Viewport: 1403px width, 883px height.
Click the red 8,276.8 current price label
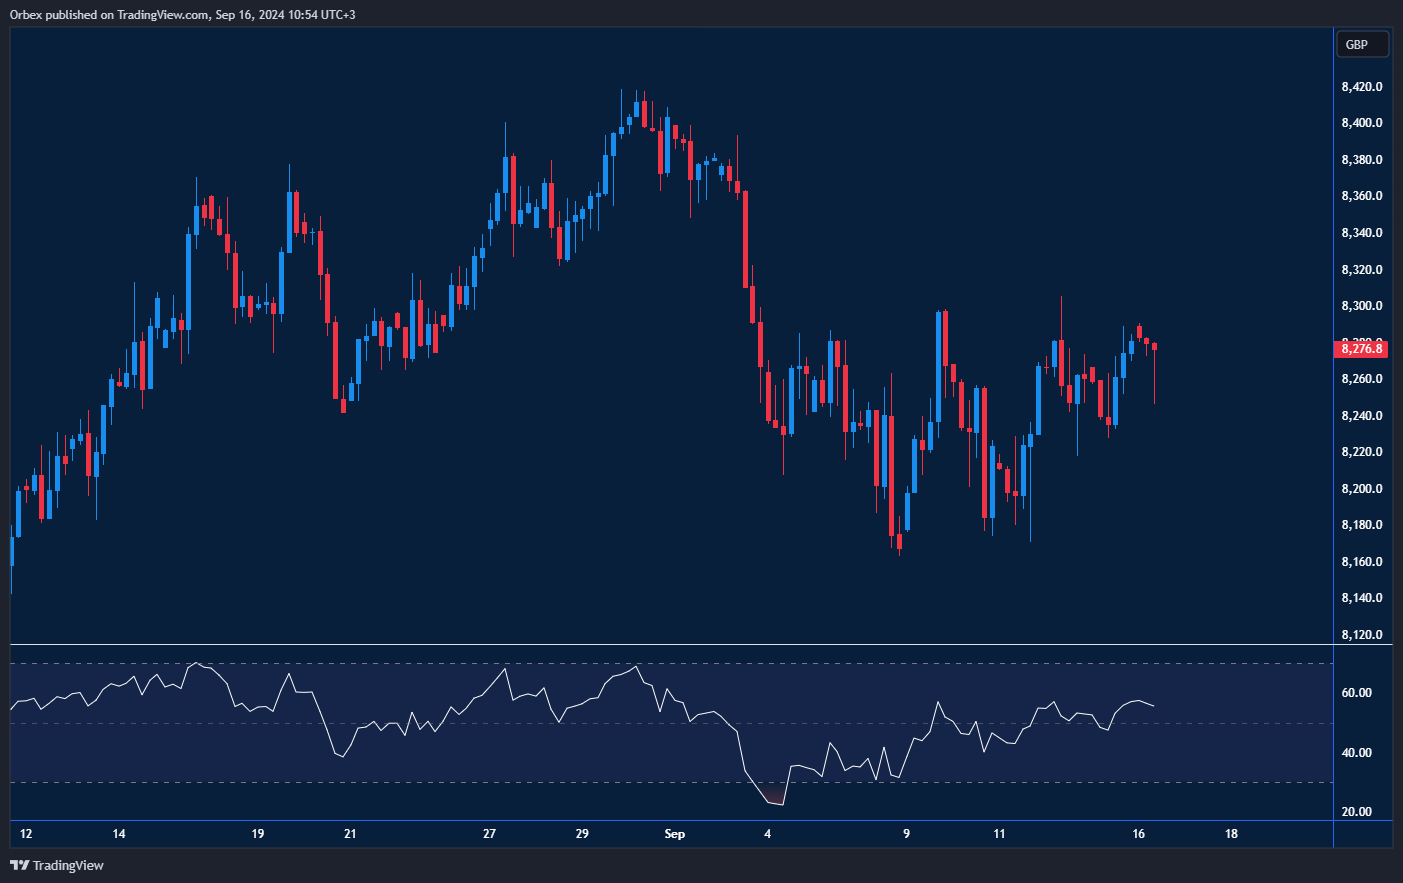pyautogui.click(x=1361, y=348)
